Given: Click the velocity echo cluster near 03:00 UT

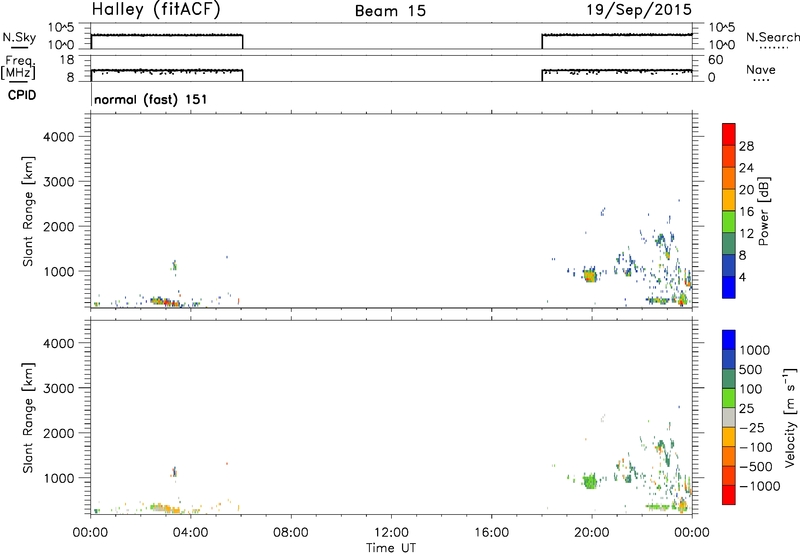Looking at the screenshot, I should pos(164,508).
